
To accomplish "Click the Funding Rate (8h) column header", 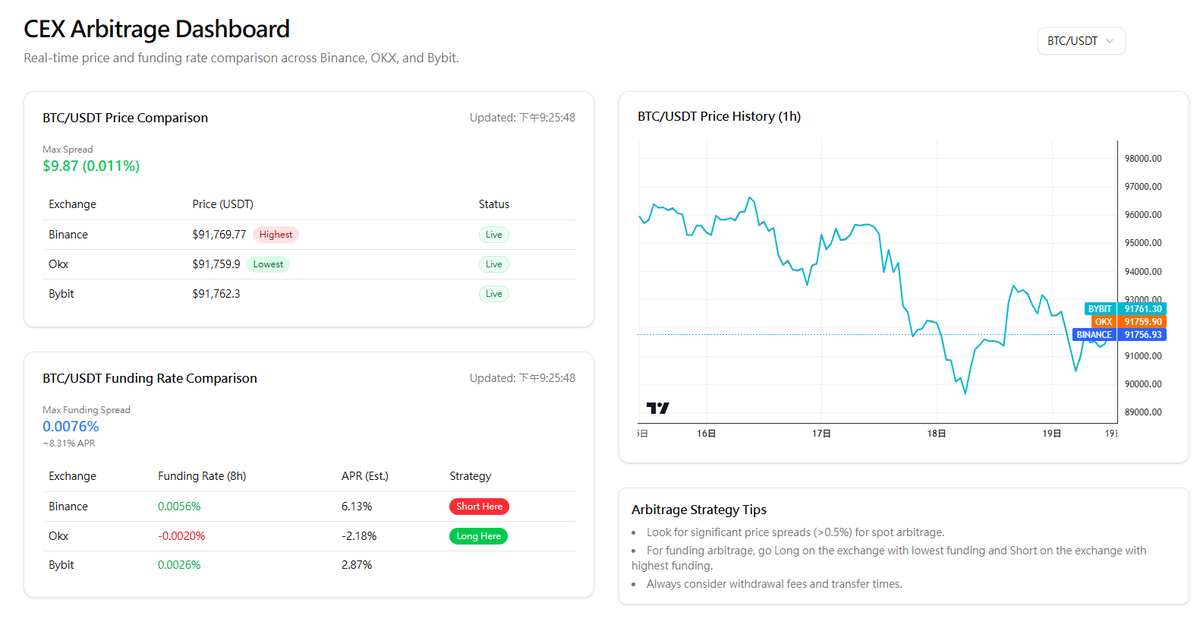I will (202, 476).
